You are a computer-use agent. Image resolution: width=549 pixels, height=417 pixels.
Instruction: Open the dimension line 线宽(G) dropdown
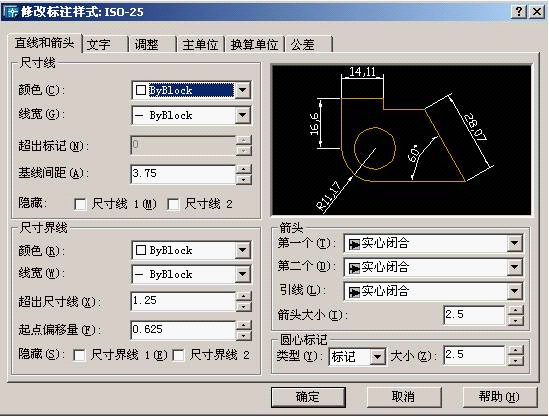pos(242,115)
